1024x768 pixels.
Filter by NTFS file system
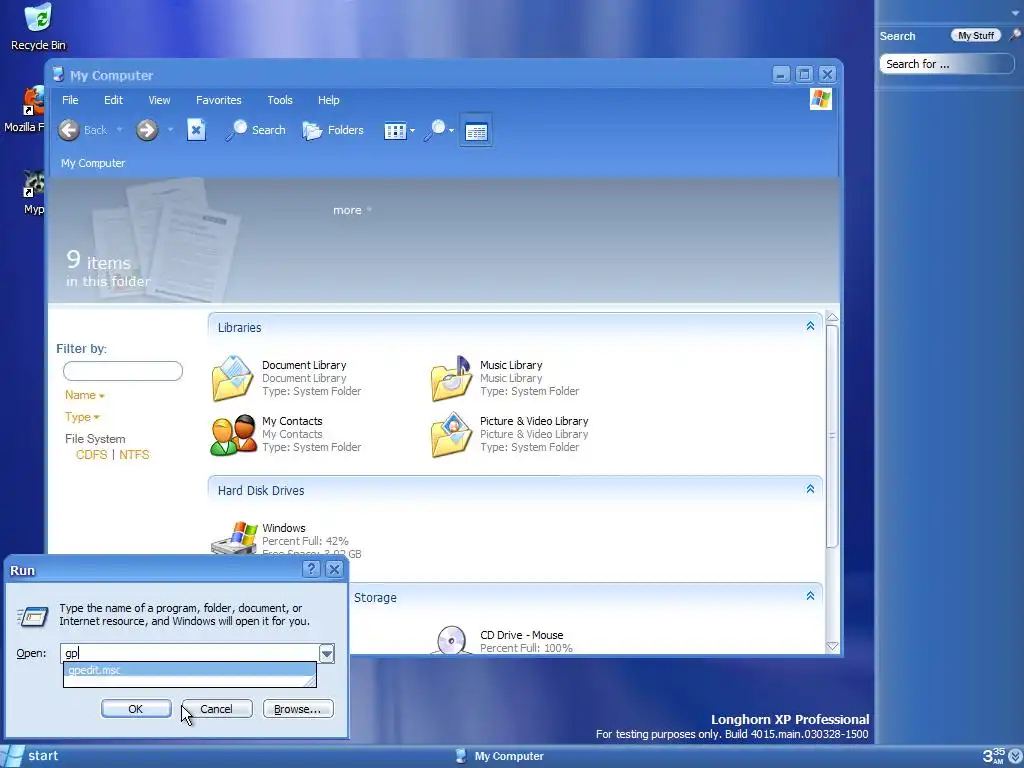tap(134, 455)
